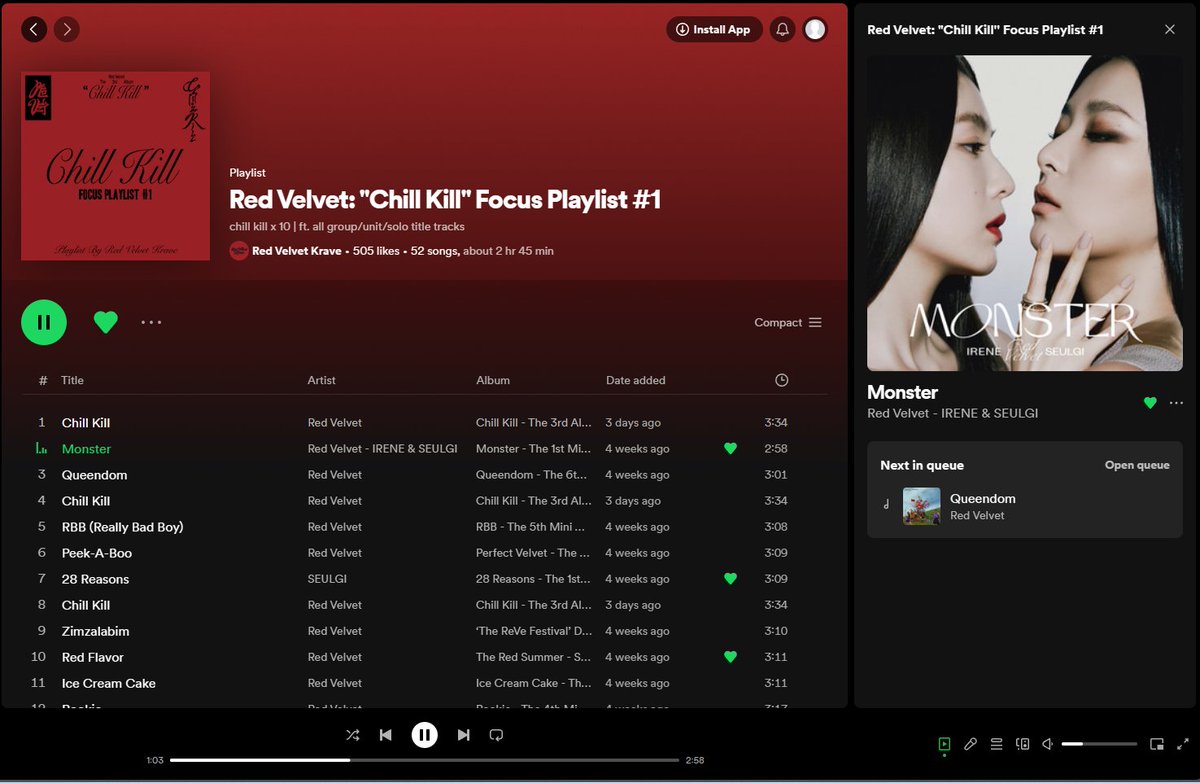This screenshot has width=1200, height=783.
Task: Sort by Album column header
Action: tap(493, 380)
